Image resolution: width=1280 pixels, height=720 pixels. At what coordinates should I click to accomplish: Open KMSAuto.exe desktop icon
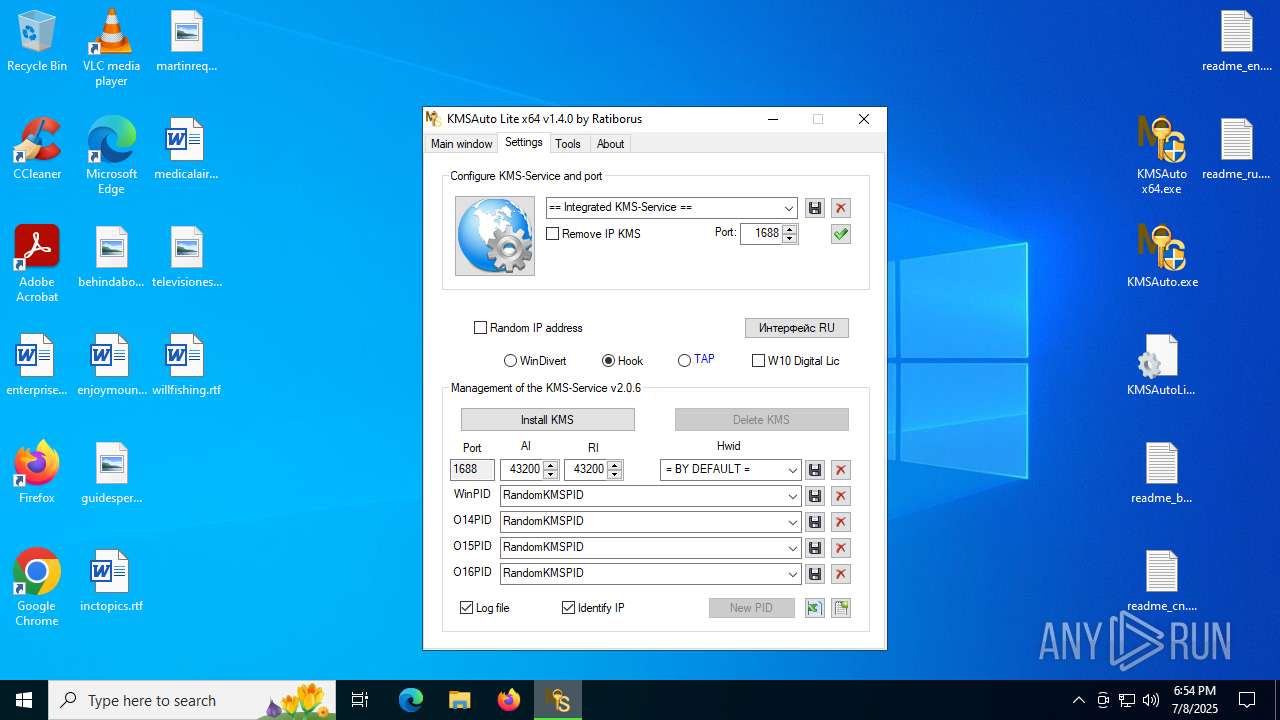click(1161, 255)
